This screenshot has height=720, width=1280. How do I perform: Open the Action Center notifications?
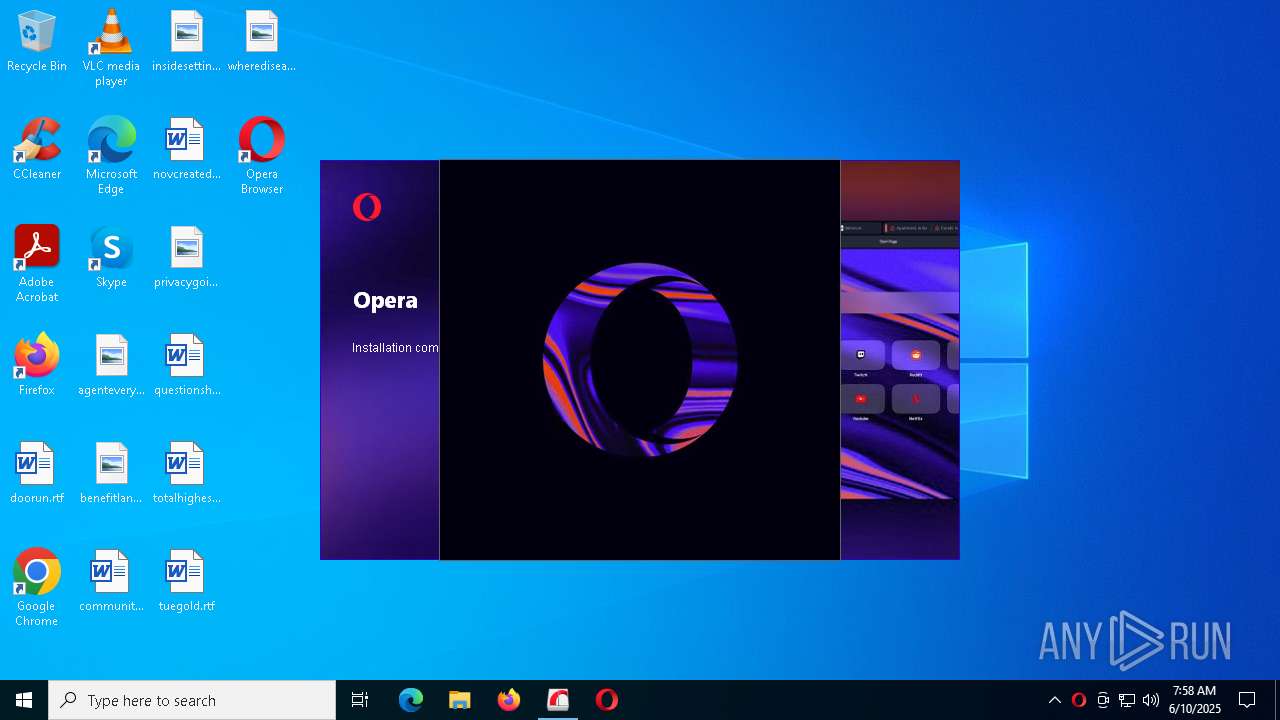(1247, 700)
